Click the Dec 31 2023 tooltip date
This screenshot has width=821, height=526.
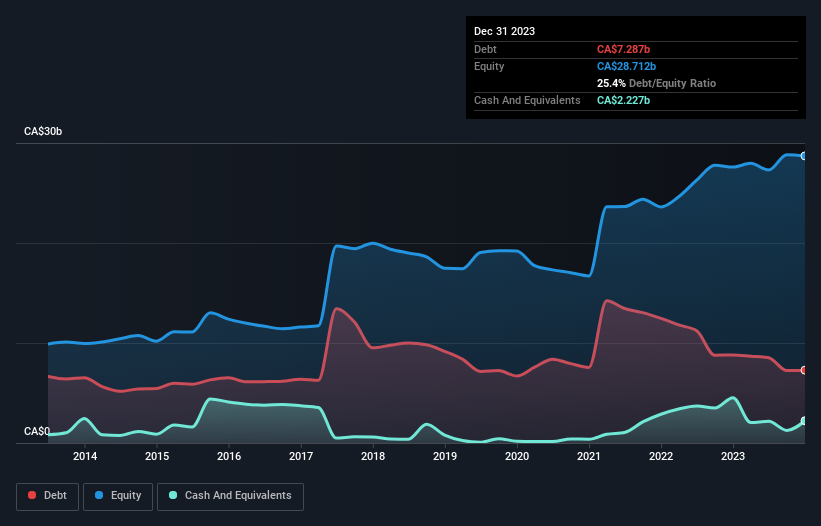(x=504, y=31)
